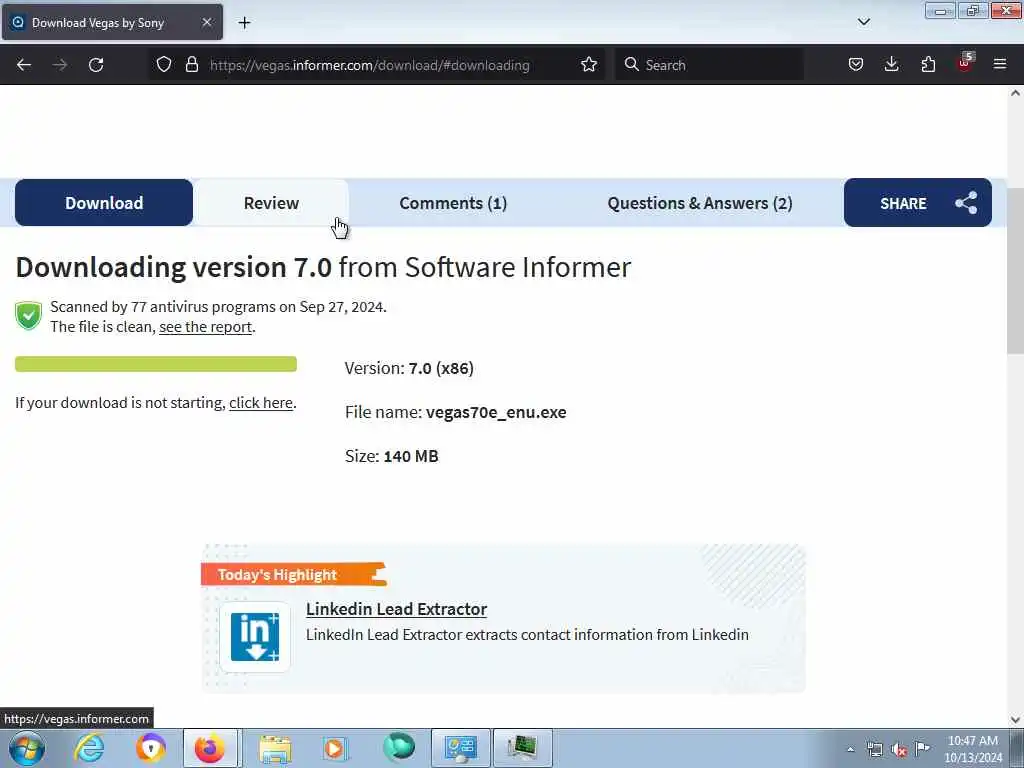1024x768 pixels.
Task: Open the Pocket save icon
Action: 856,65
